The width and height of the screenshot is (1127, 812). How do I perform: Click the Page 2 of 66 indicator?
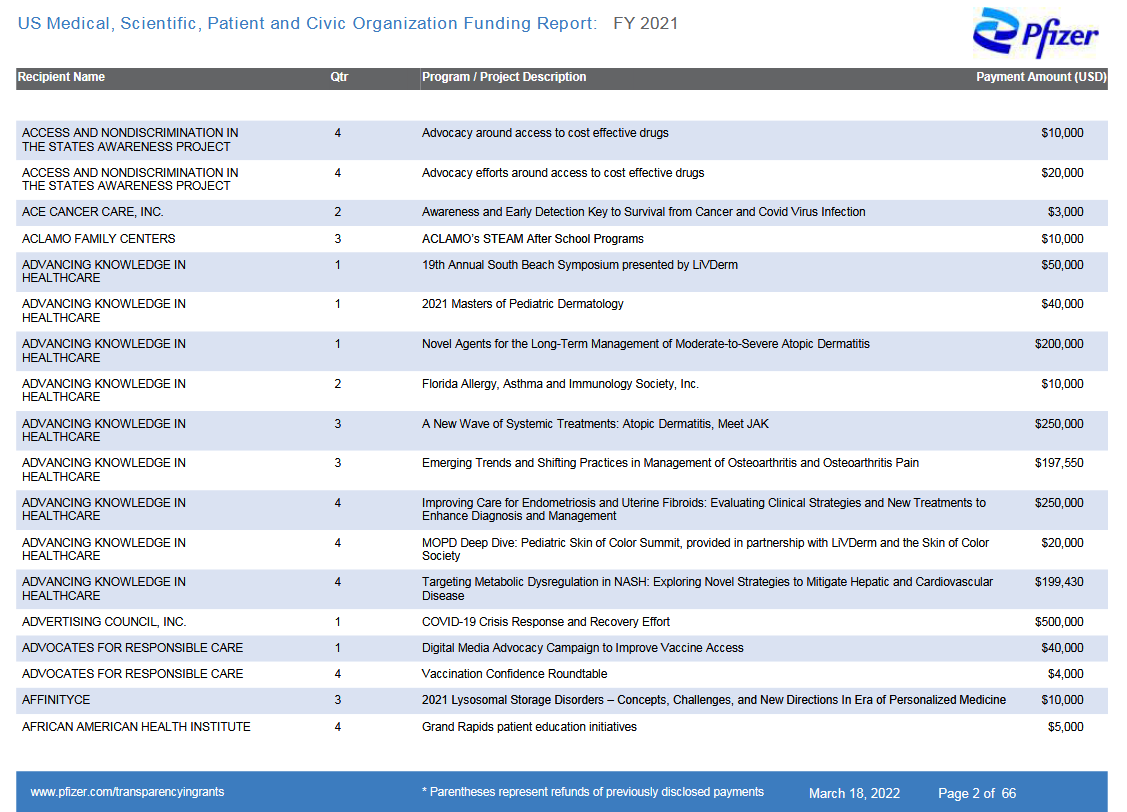pos(977,793)
